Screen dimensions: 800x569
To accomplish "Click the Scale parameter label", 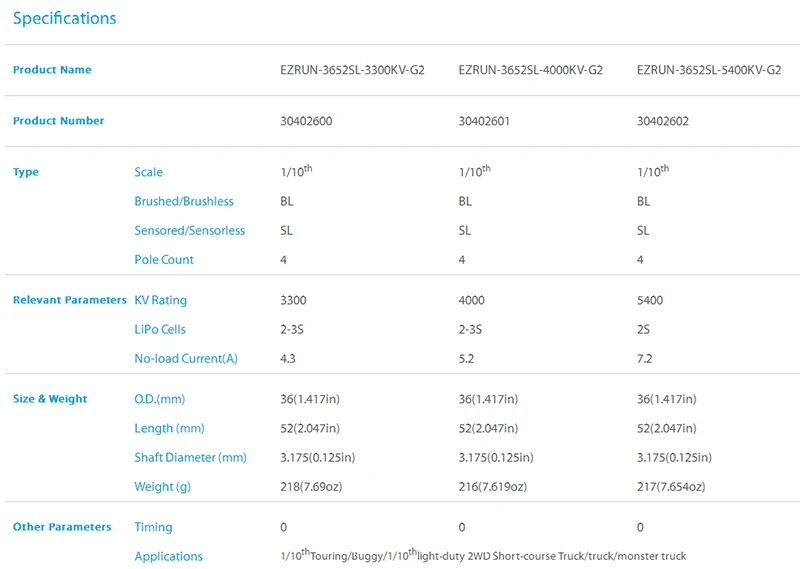I will tap(148, 172).
